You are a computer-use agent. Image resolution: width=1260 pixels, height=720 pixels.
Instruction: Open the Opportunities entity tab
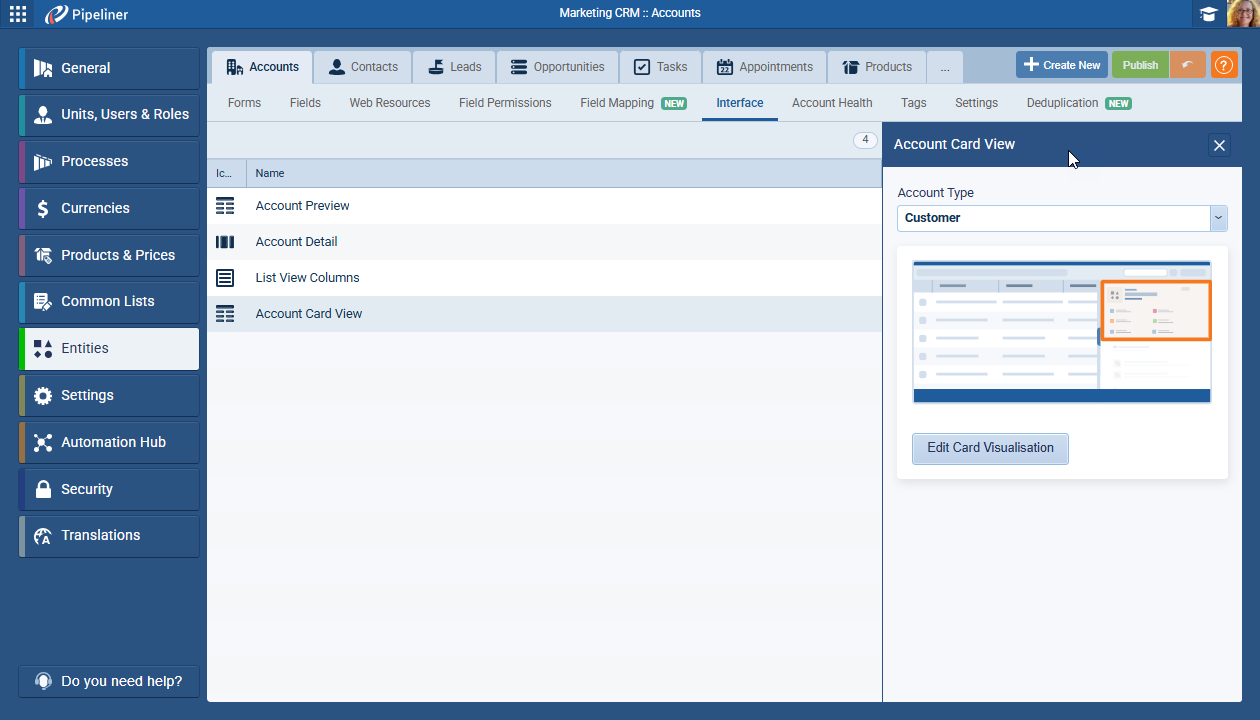coord(557,67)
